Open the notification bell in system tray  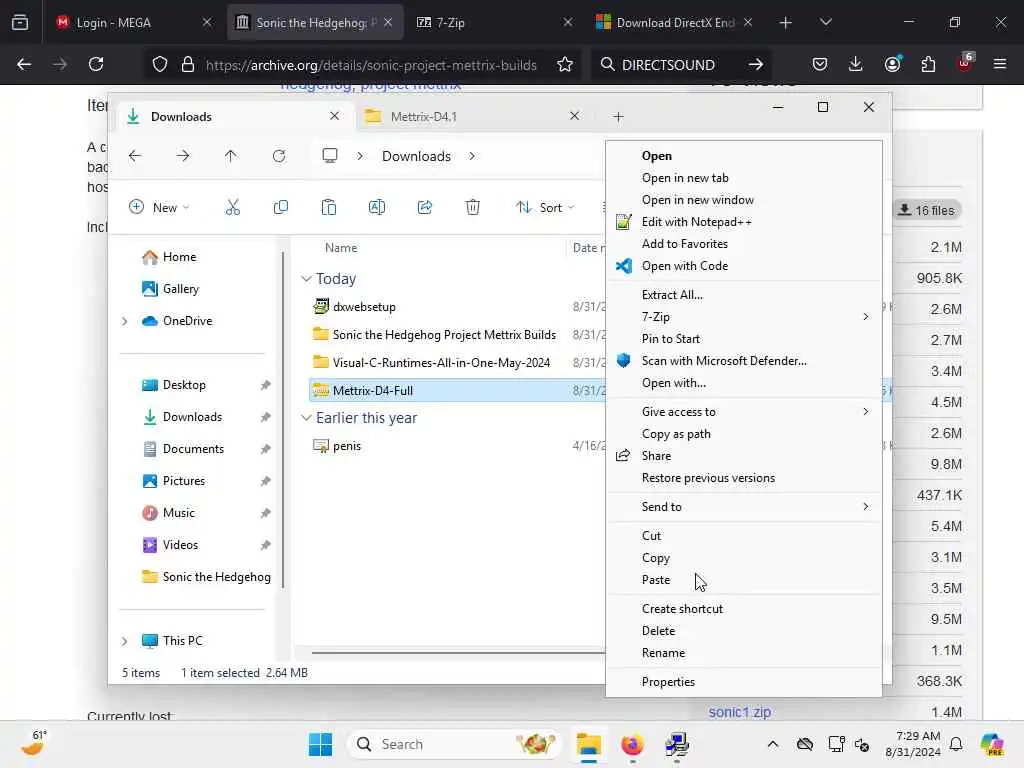pyautogui.click(x=956, y=744)
